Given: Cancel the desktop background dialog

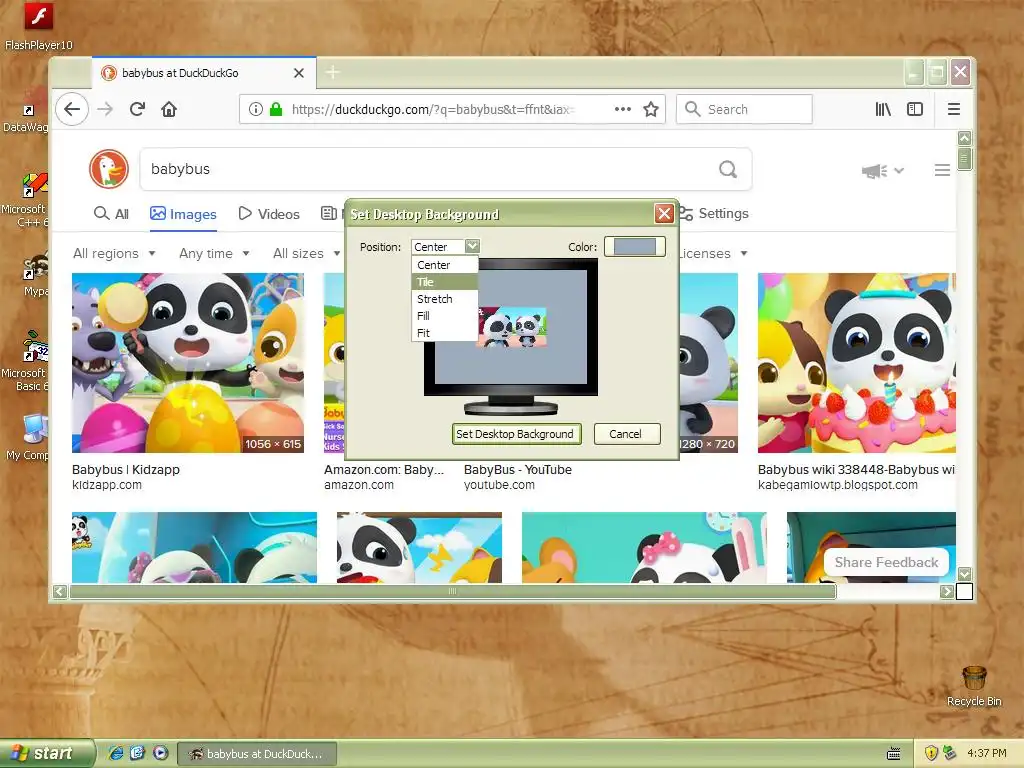Looking at the screenshot, I should point(626,434).
